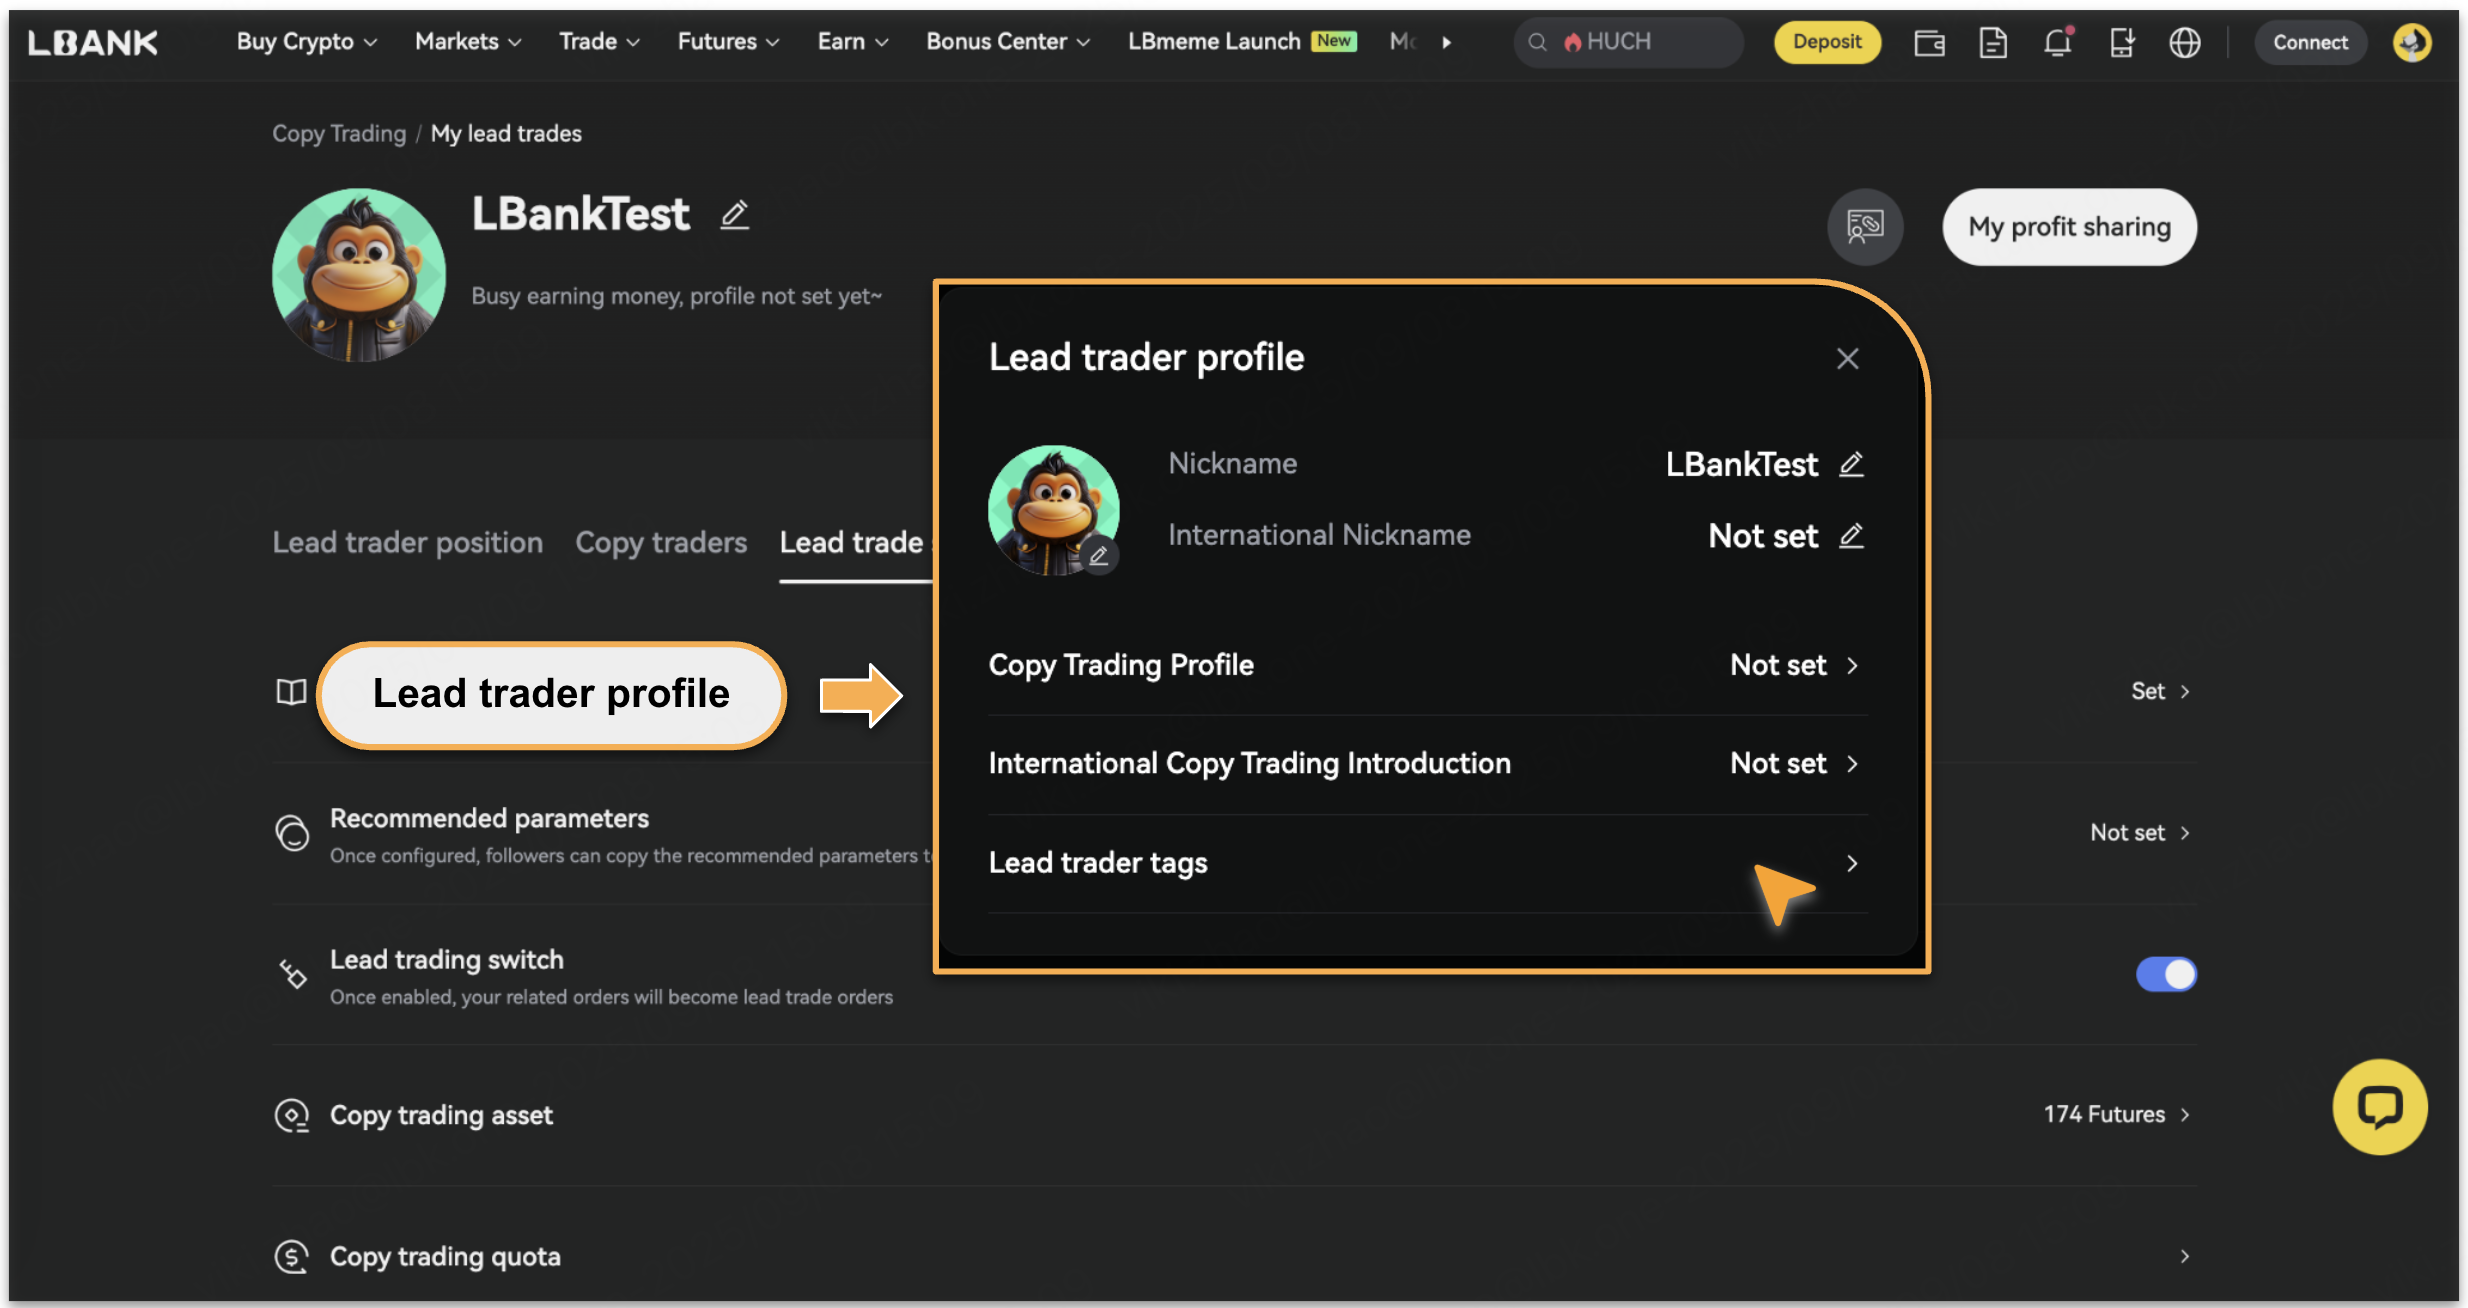Switch to Copy traders tab

pos(661,542)
